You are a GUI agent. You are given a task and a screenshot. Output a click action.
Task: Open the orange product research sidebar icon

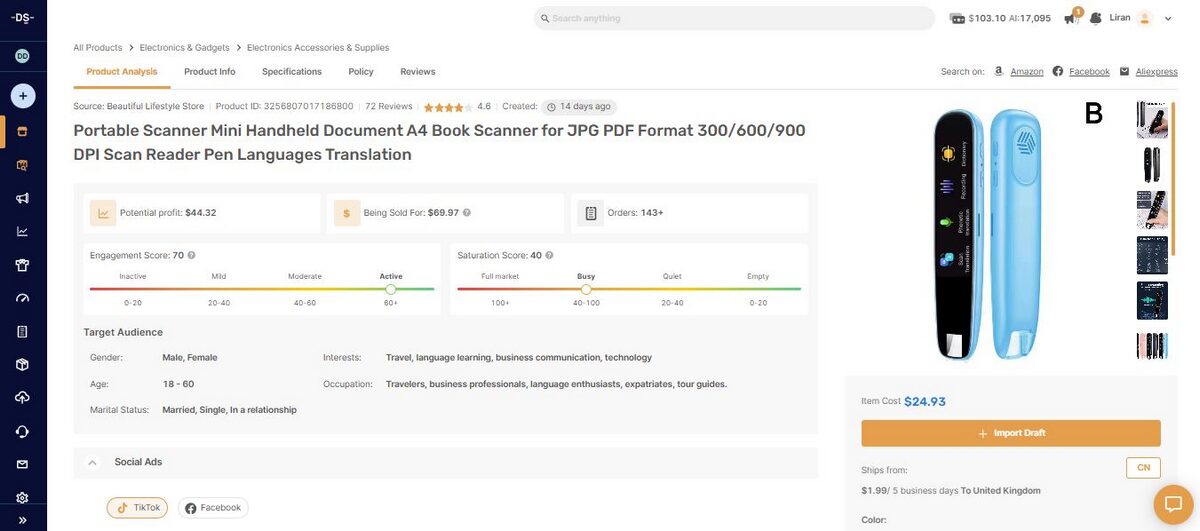point(22,165)
